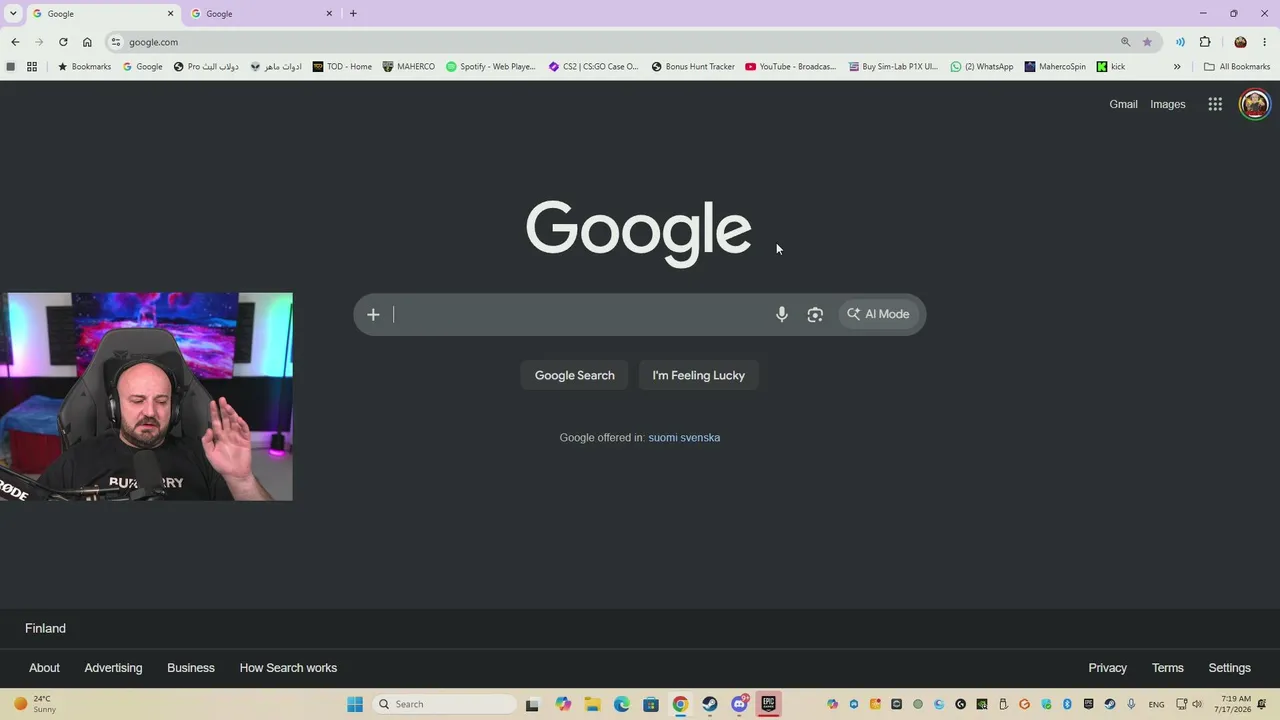Screen dimensions: 1280x720
Task: Switch Google language to suomi
Action: point(663,437)
